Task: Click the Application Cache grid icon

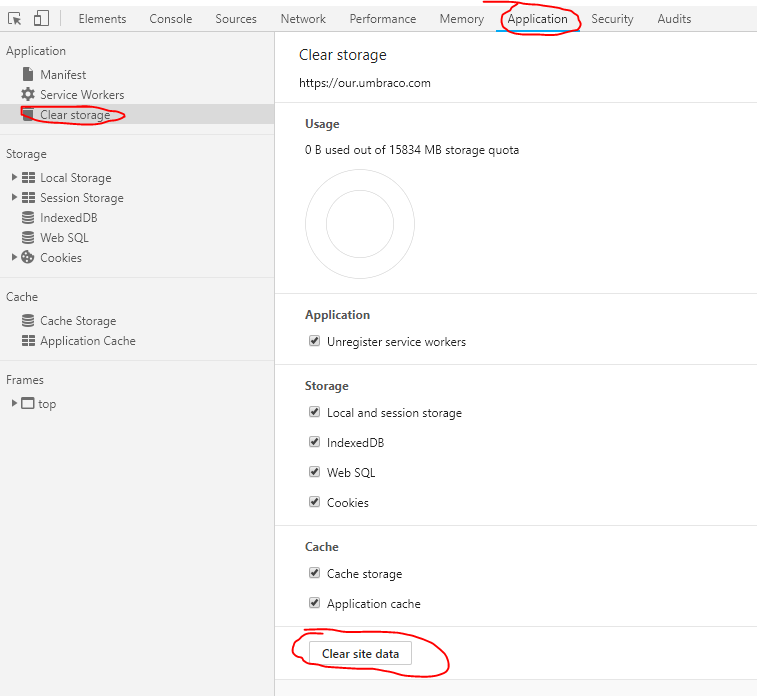Action: pos(28,341)
